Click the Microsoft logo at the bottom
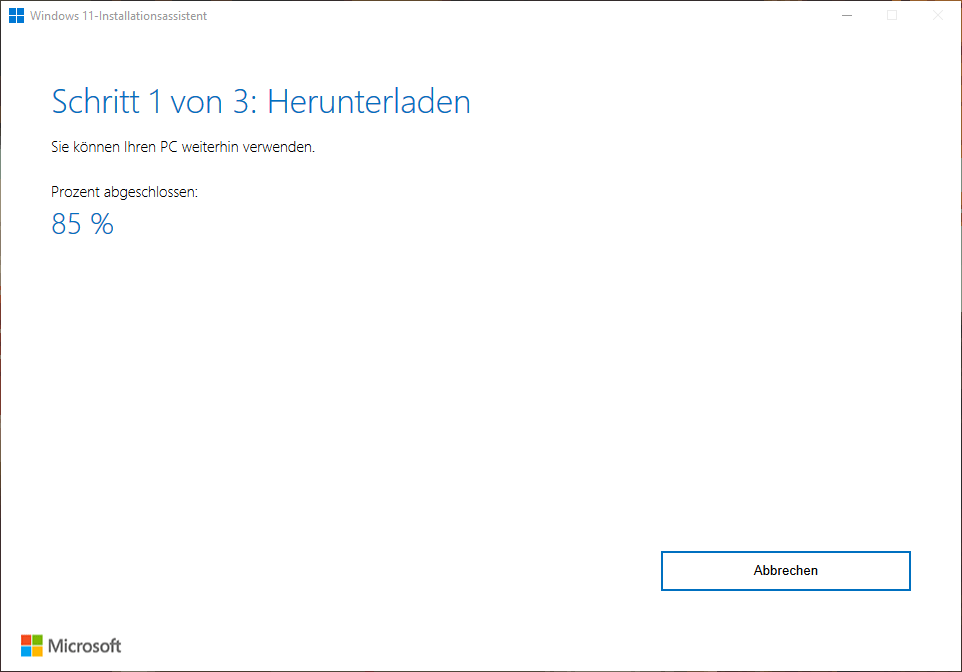Image resolution: width=962 pixels, height=672 pixels. tap(71, 646)
